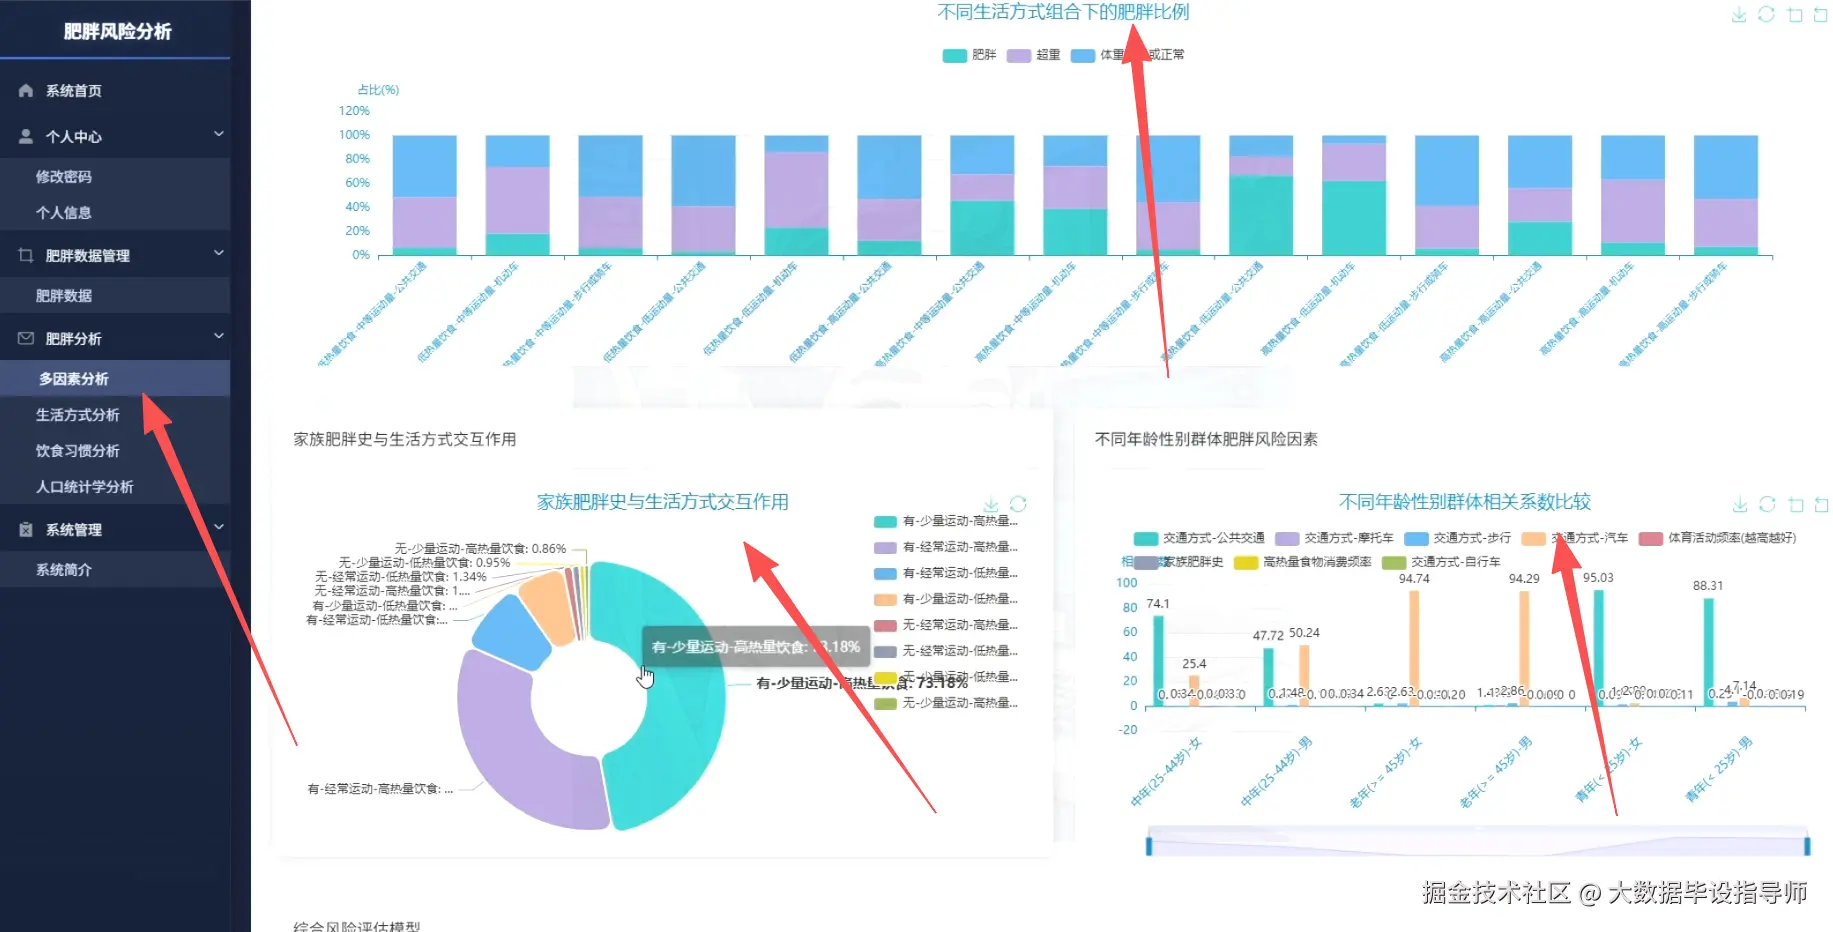Click the 中年(25-44岁)-男 axis label

pos(1276,771)
